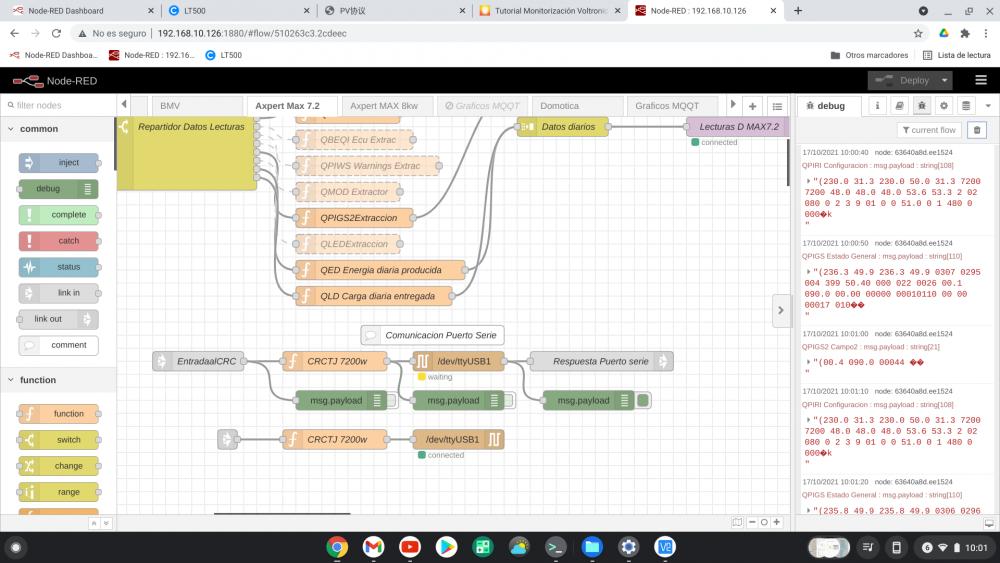1000x563 pixels.
Task: Open Gmail from the taskbar shelf
Action: pyautogui.click(x=374, y=547)
